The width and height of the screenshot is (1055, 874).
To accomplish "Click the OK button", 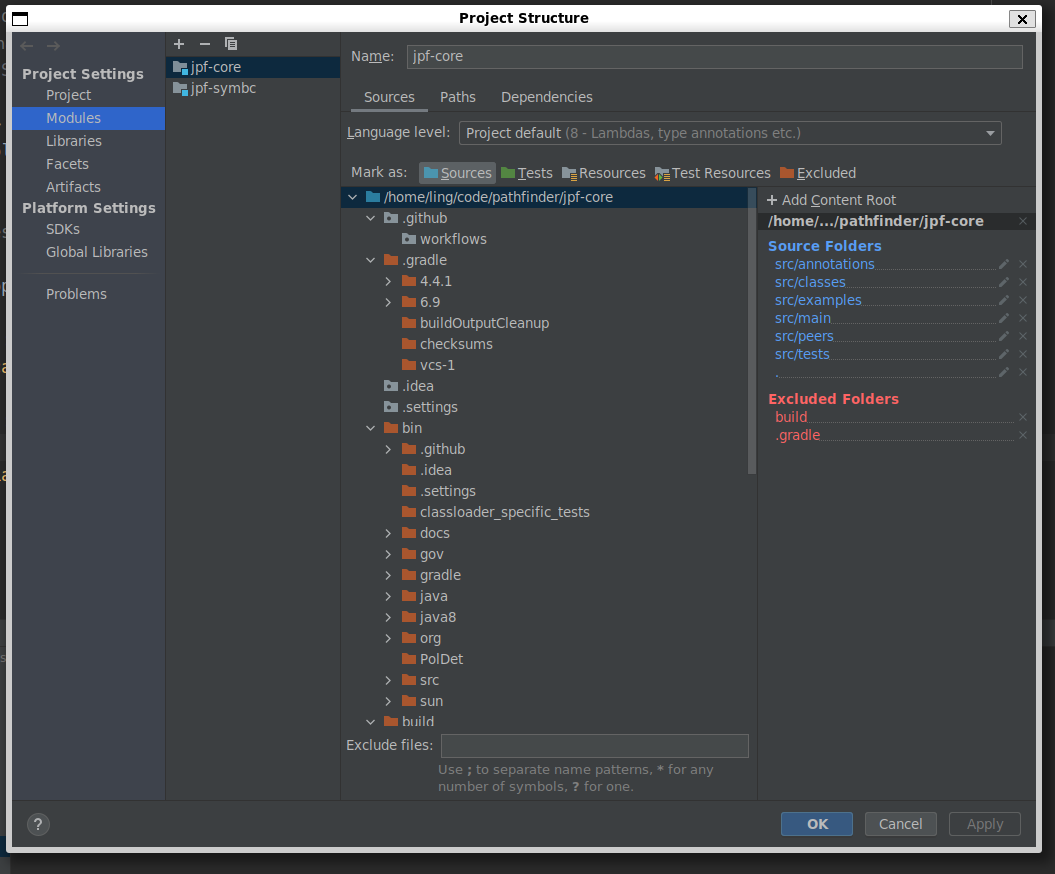I will [817, 824].
